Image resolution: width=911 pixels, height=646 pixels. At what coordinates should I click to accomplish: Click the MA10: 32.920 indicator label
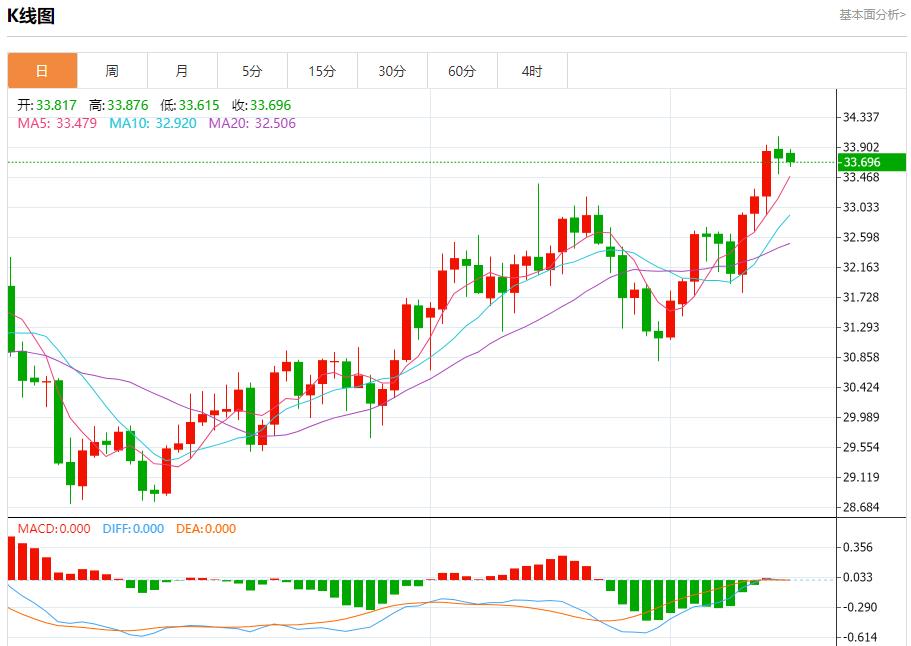[x=153, y=123]
